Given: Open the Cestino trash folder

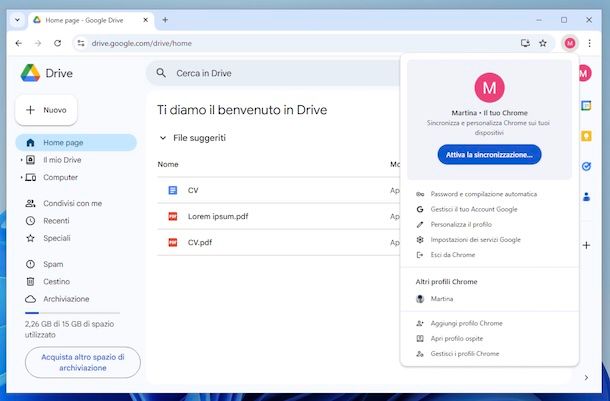Looking at the screenshot, I should point(58,282).
